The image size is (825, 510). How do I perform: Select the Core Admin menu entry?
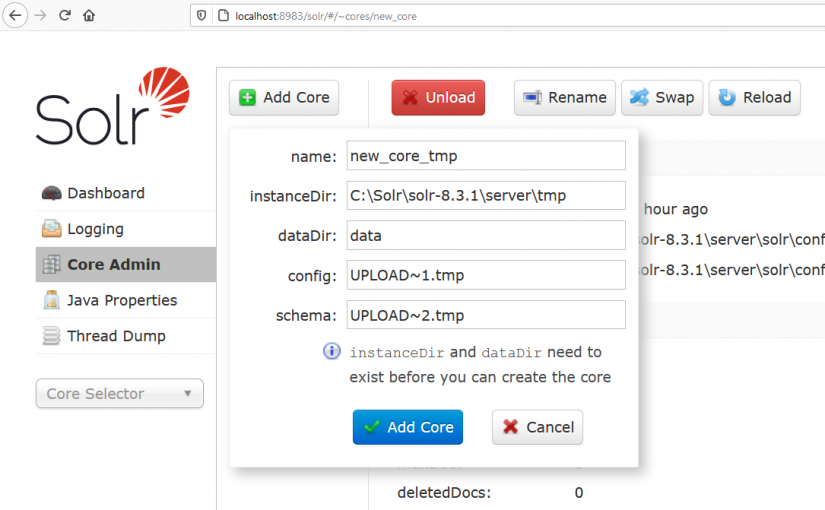pos(126,264)
